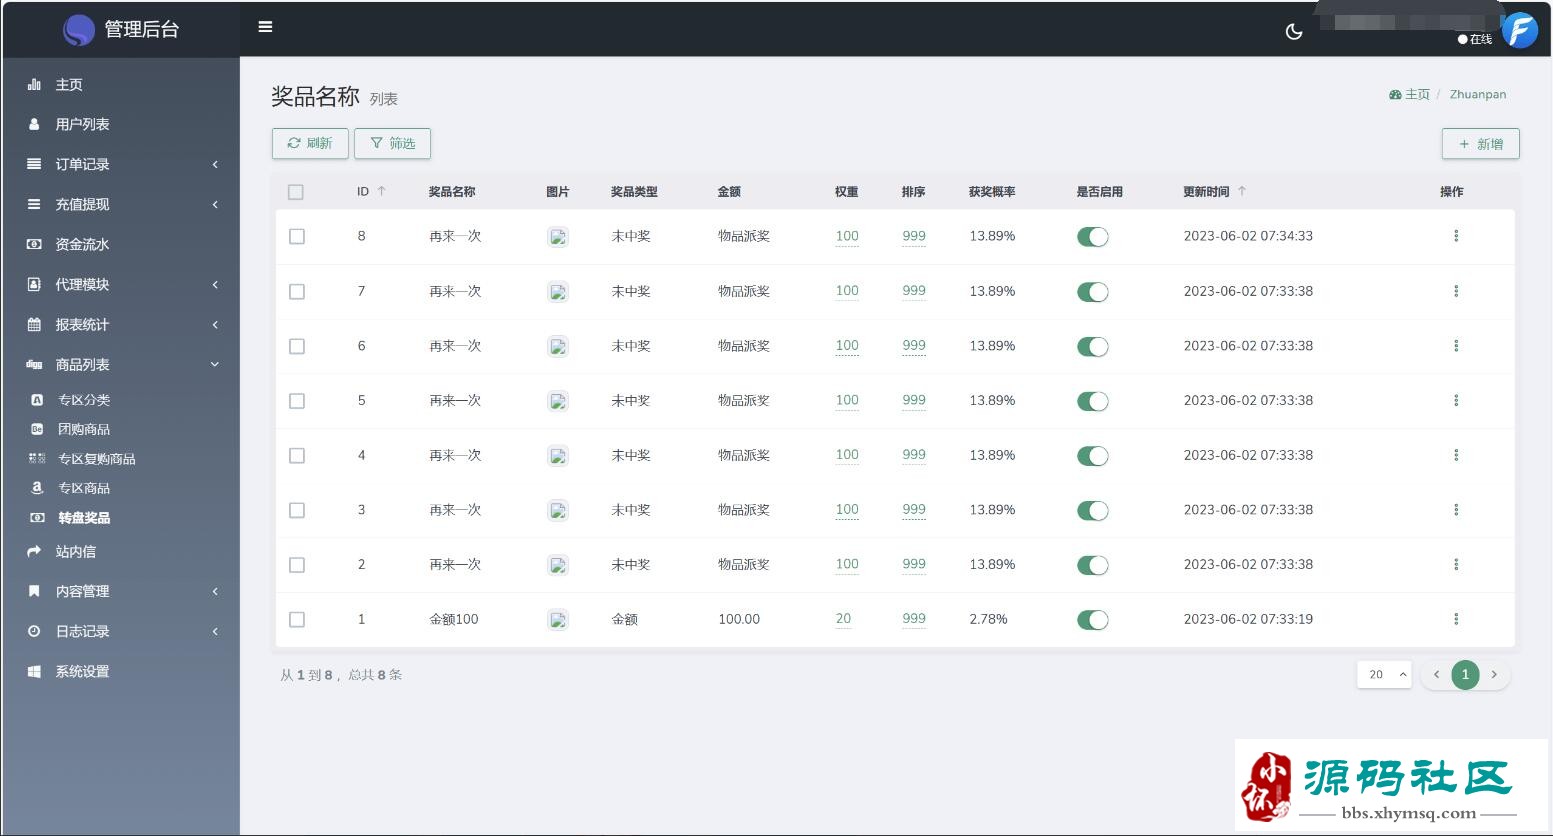This screenshot has height=836, width=1553.
Task: Expand the 内容管理 sidebar menu
Action: [x=121, y=592]
